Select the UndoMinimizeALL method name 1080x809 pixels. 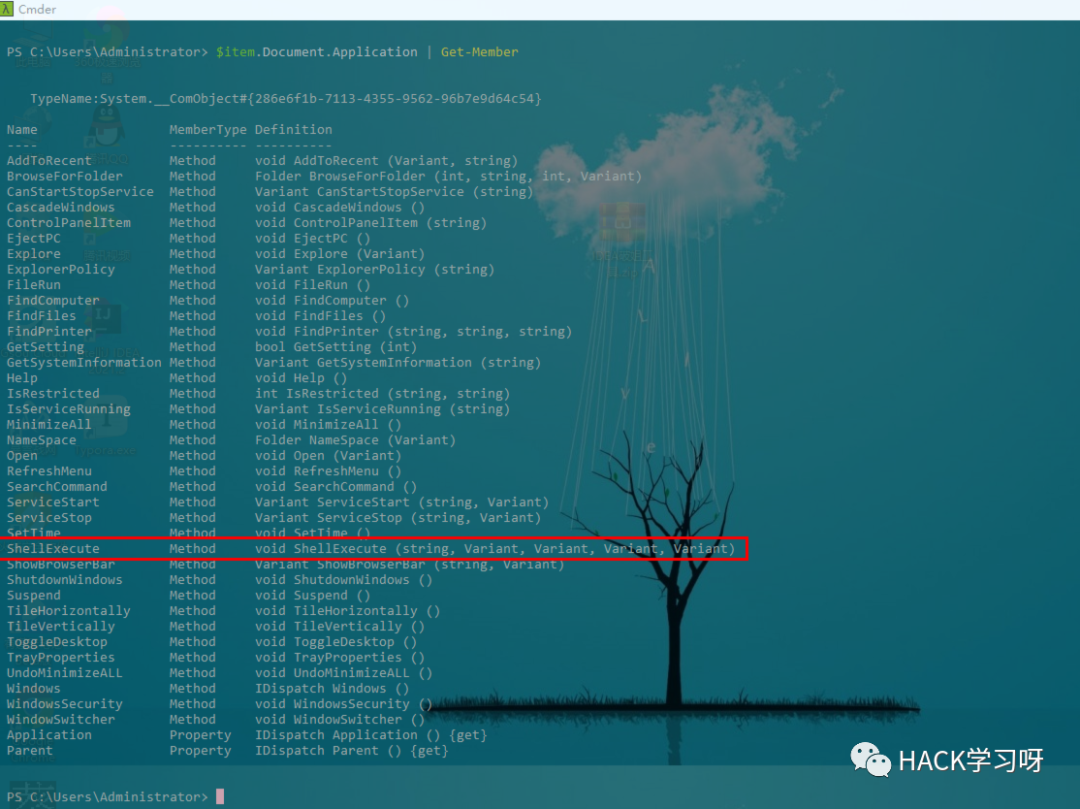point(65,673)
